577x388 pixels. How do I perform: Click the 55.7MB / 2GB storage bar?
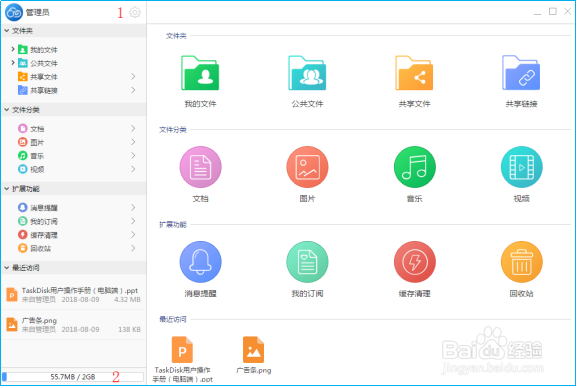click(x=73, y=377)
